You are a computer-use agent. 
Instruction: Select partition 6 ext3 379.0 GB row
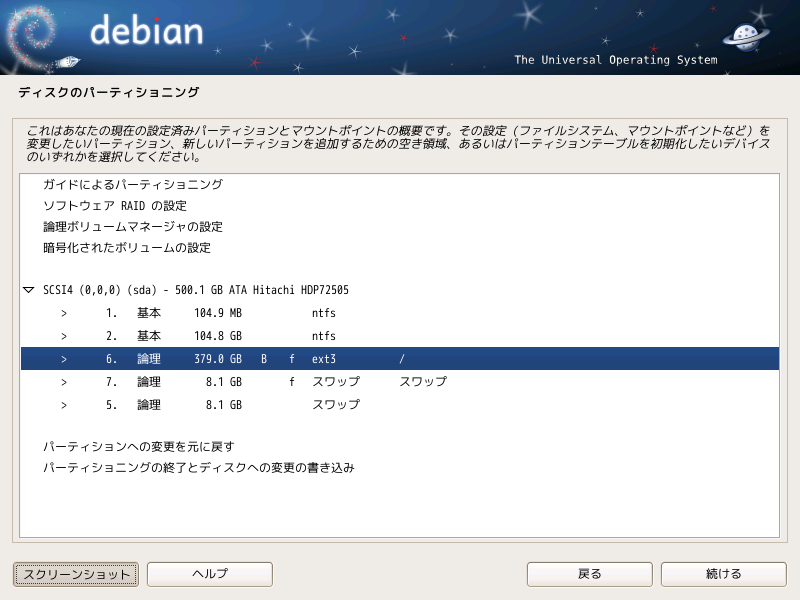400,359
